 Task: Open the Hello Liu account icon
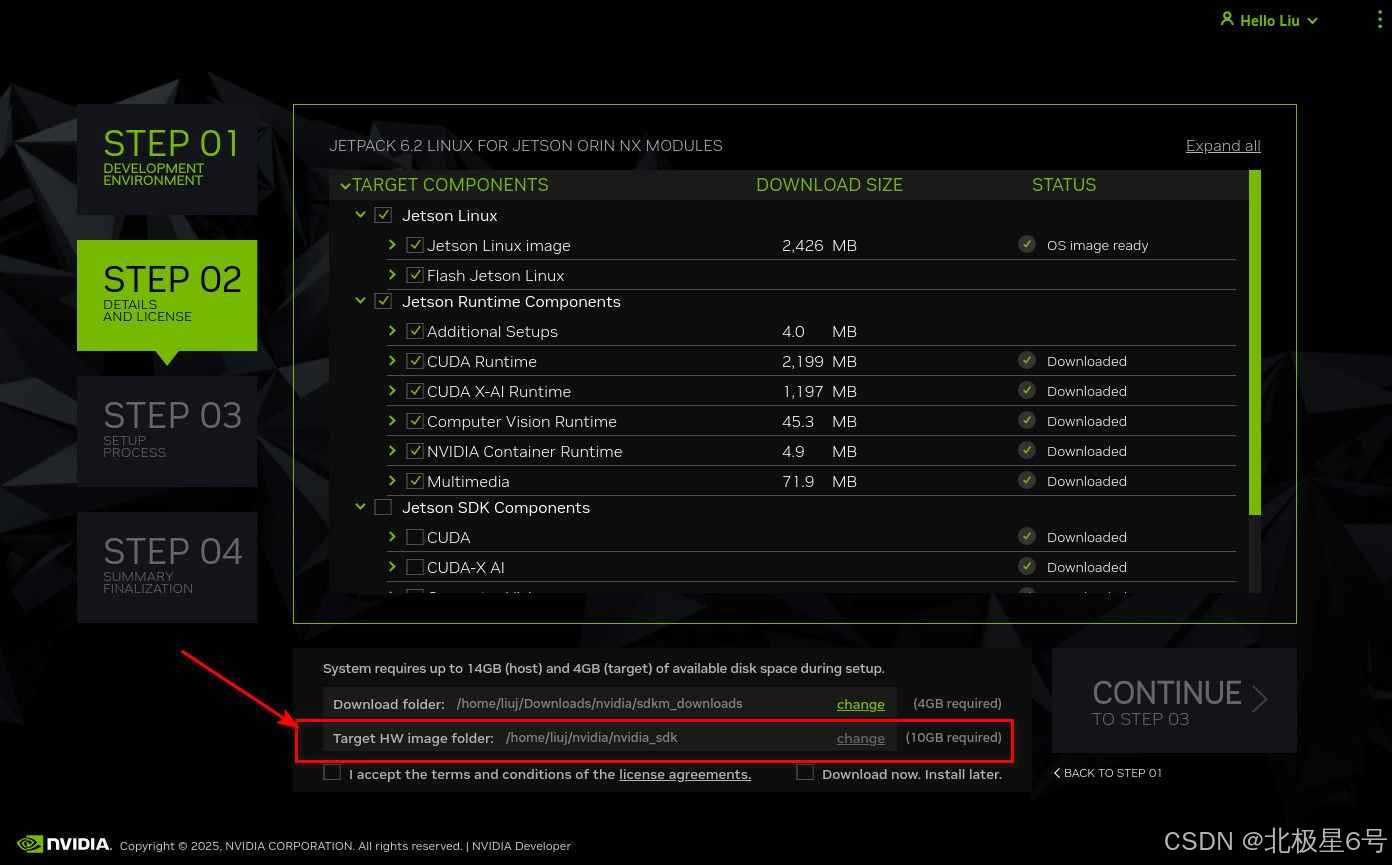click(x=1228, y=20)
